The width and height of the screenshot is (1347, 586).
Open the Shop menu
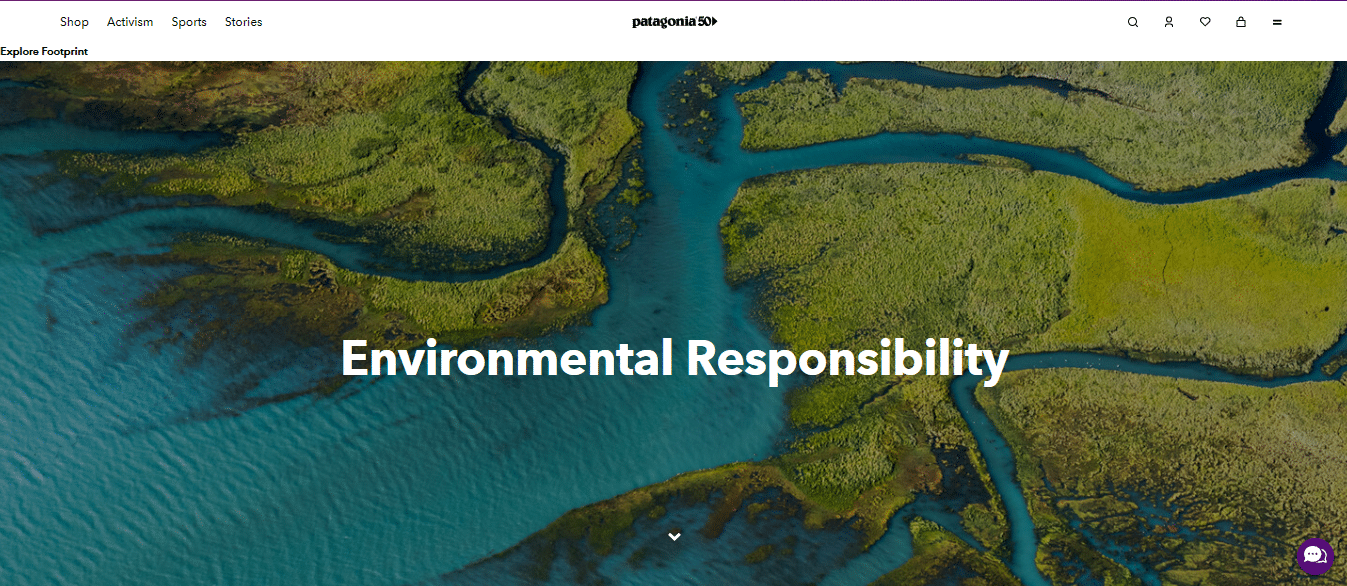(x=74, y=22)
